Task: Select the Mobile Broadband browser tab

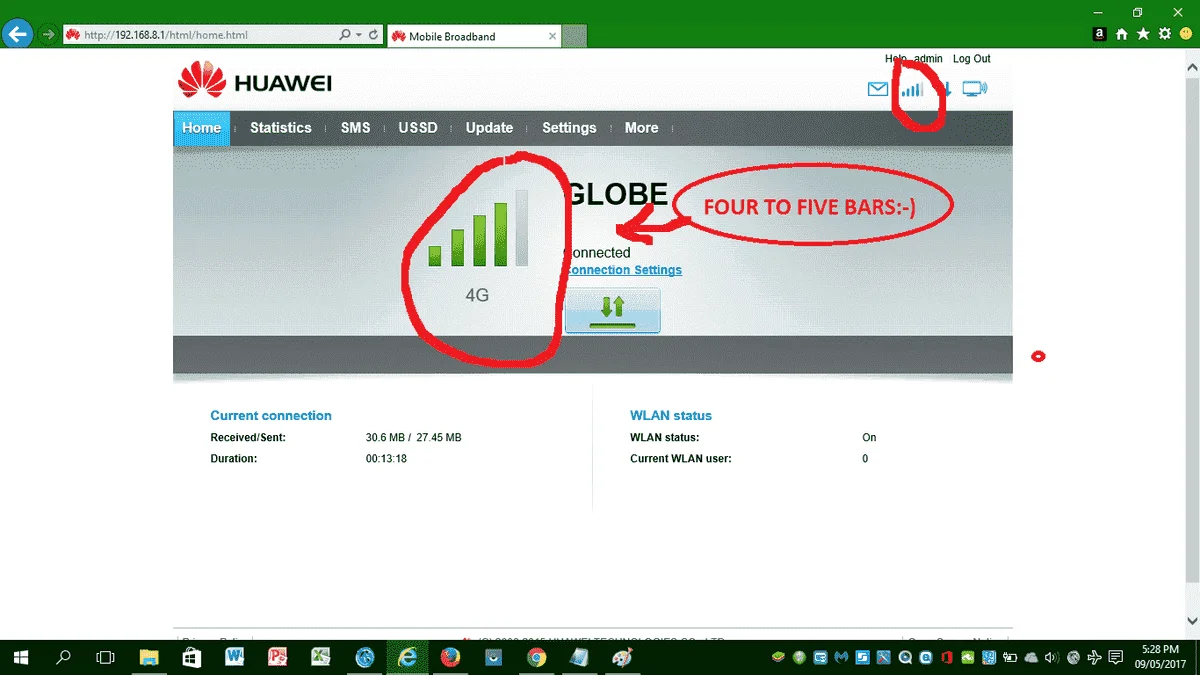Action: pos(473,36)
